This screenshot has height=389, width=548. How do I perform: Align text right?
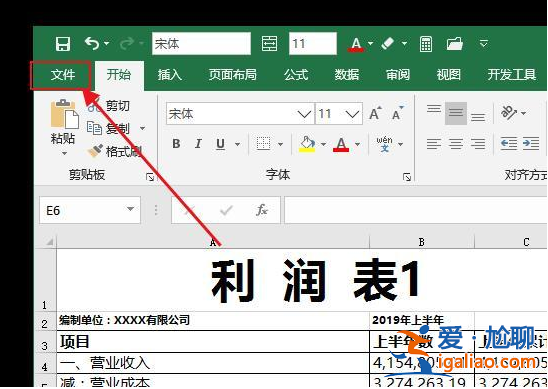[478, 144]
